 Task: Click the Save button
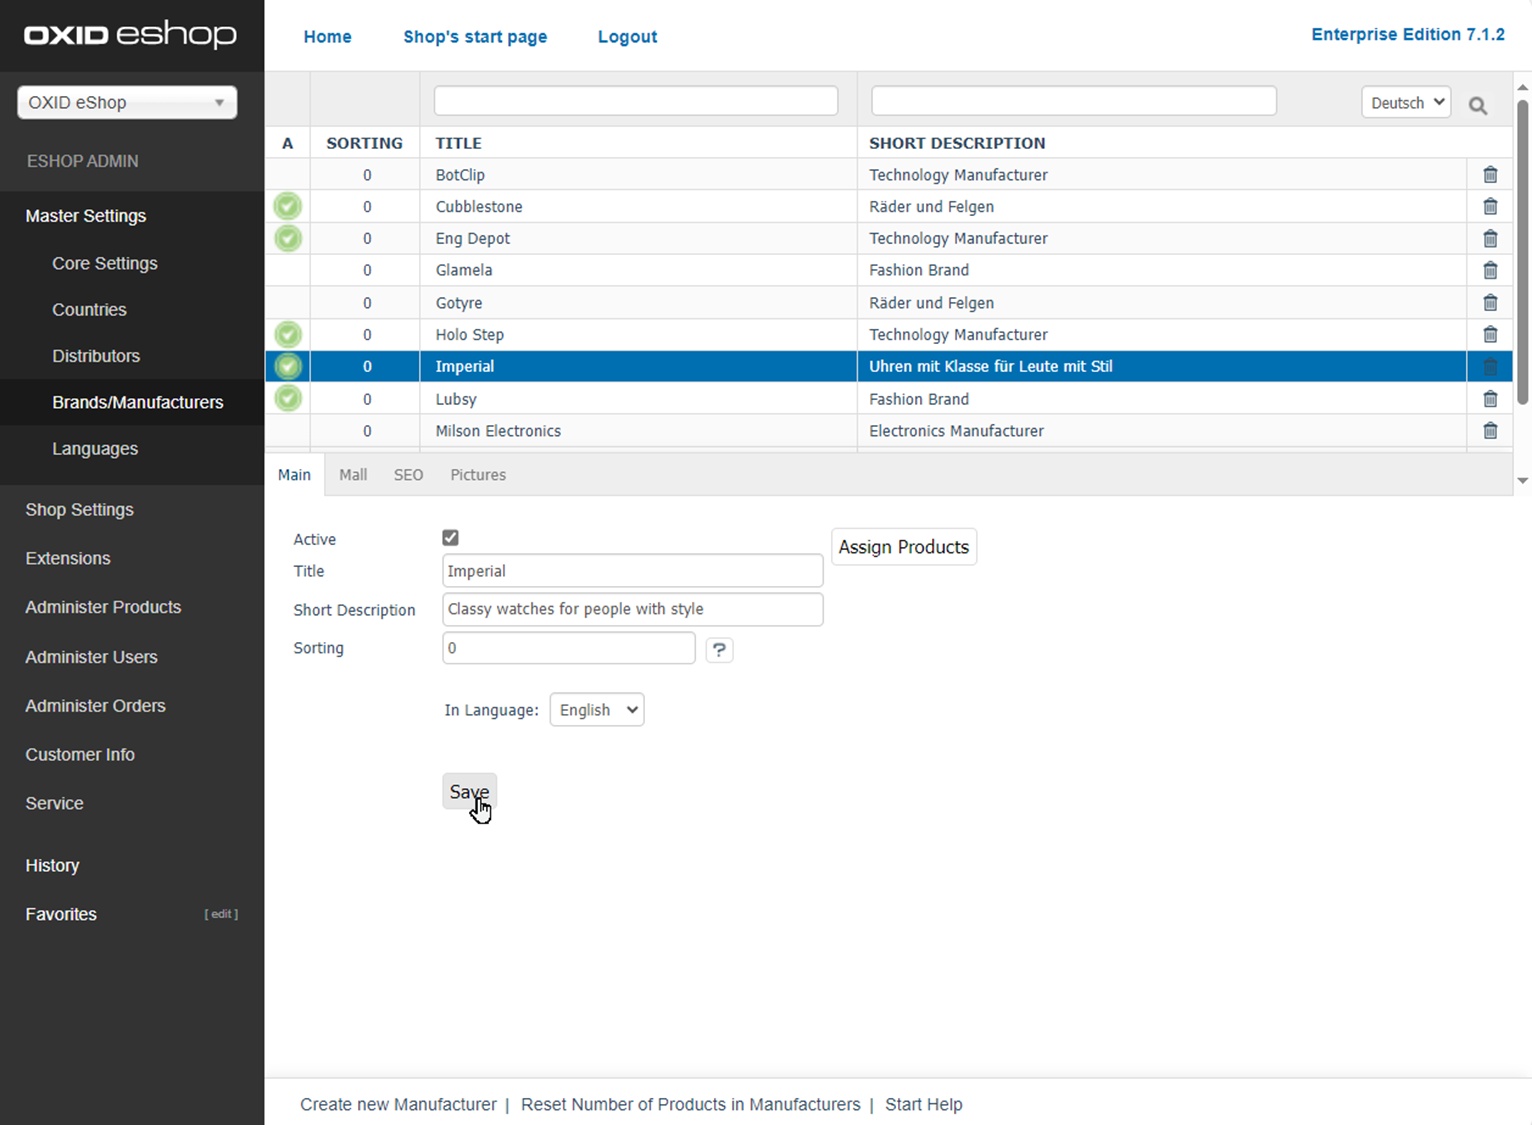point(469,792)
